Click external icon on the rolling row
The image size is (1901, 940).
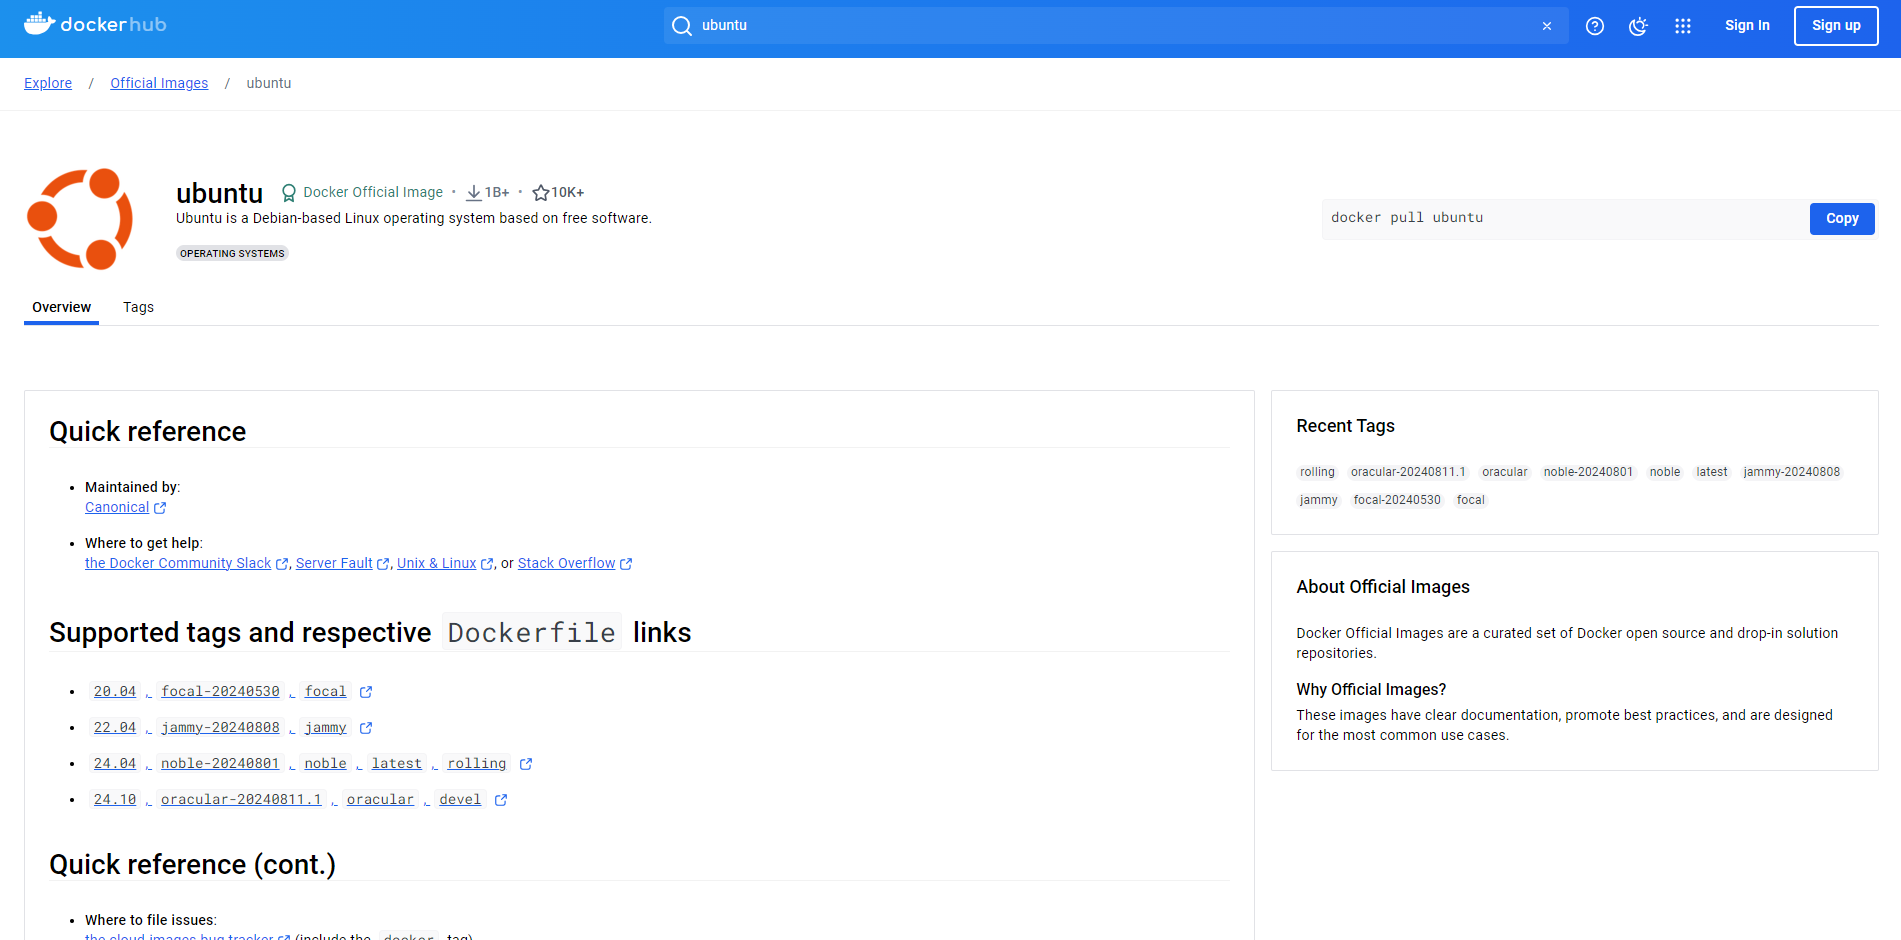click(526, 764)
